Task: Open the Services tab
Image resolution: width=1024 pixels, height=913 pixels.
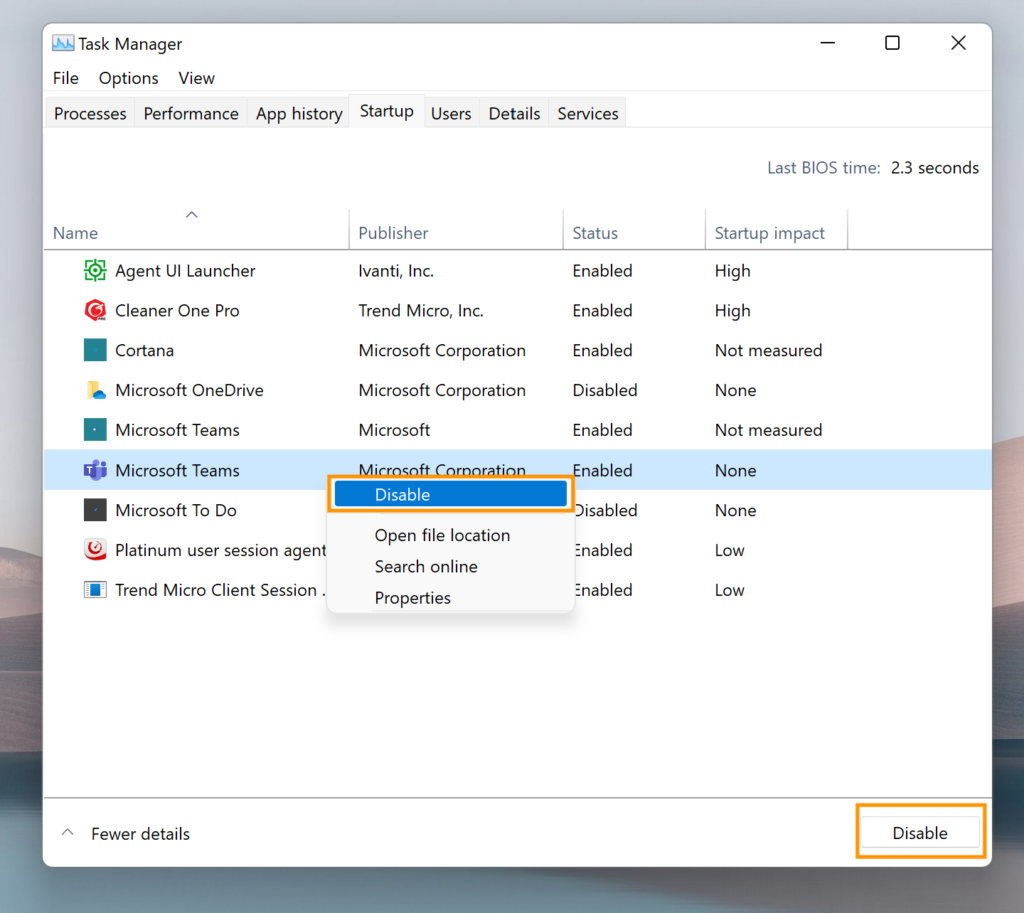Action: pos(587,114)
